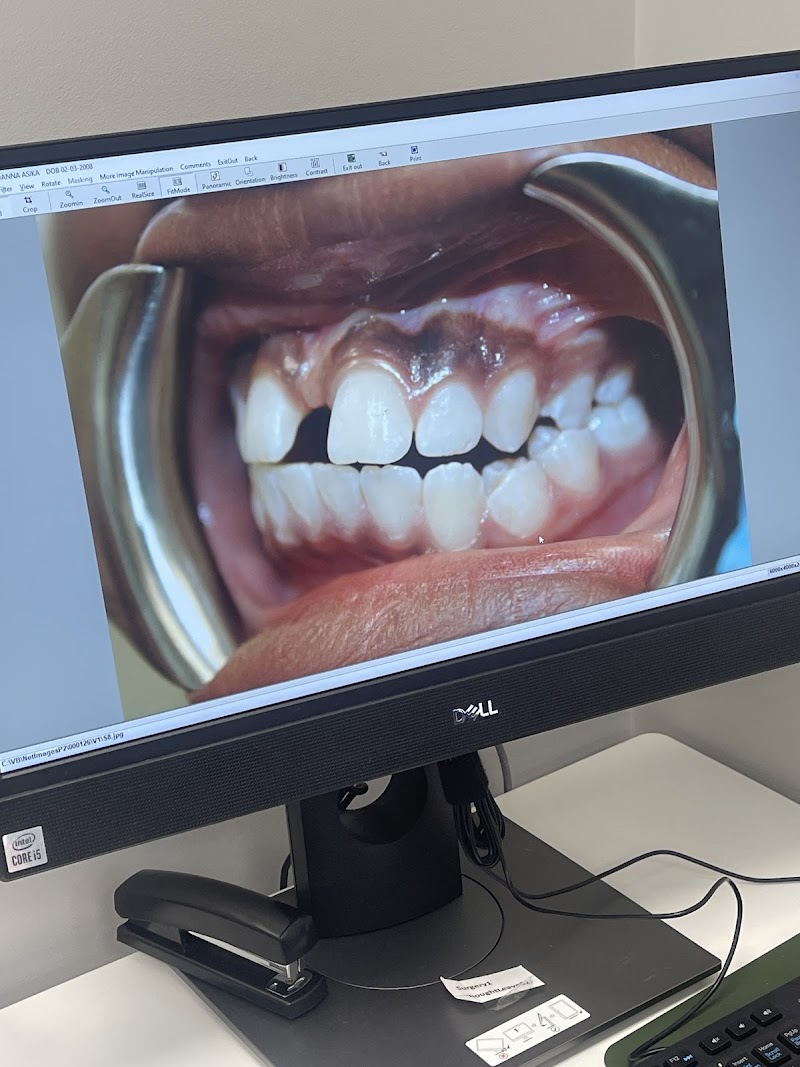Open the Rotate menu

pos(51,184)
